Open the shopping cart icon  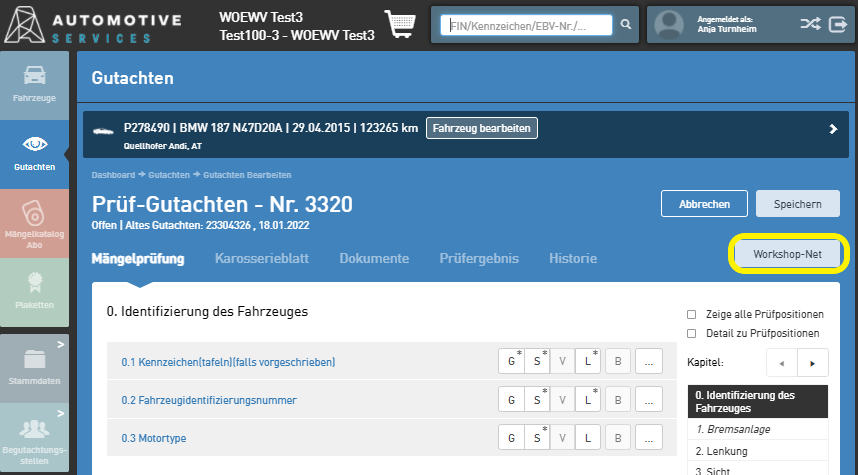pyautogui.click(x=401, y=24)
